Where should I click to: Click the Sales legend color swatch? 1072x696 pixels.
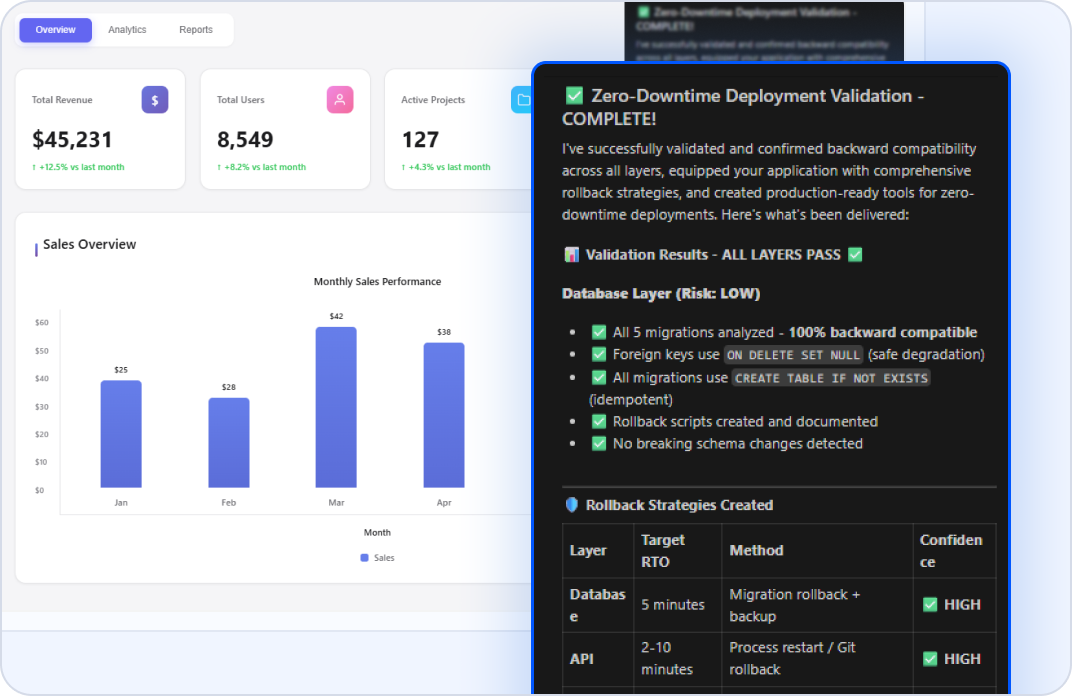[365, 558]
